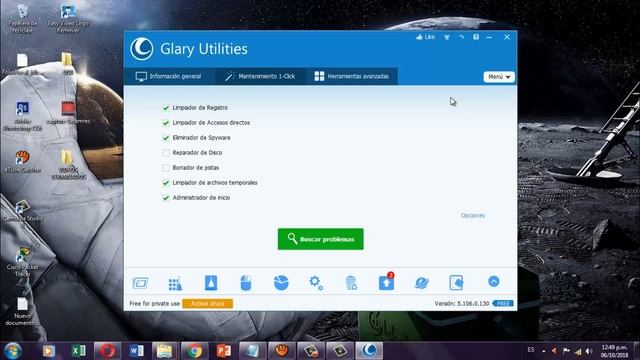
Task: Switch to Información general tab
Action: click(169, 76)
